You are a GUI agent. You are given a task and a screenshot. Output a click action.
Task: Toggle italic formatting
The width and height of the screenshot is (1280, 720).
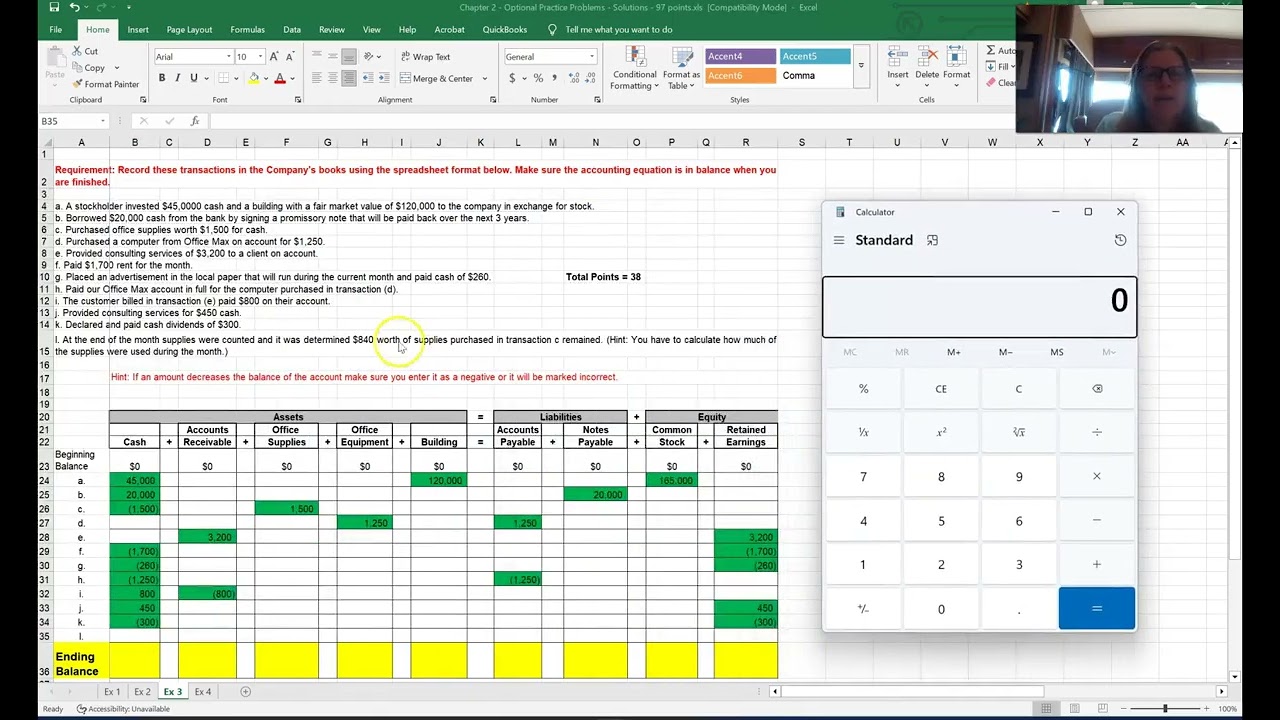[x=177, y=78]
